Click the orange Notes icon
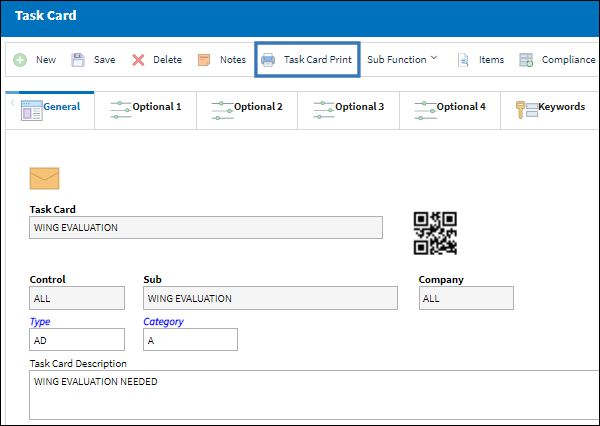This screenshot has height=426, width=600. click(x=204, y=60)
